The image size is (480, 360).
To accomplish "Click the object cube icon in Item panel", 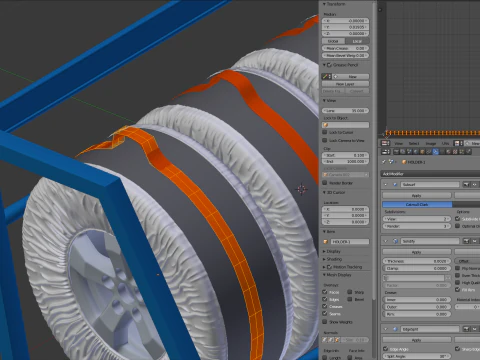I will tap(326, 241).
